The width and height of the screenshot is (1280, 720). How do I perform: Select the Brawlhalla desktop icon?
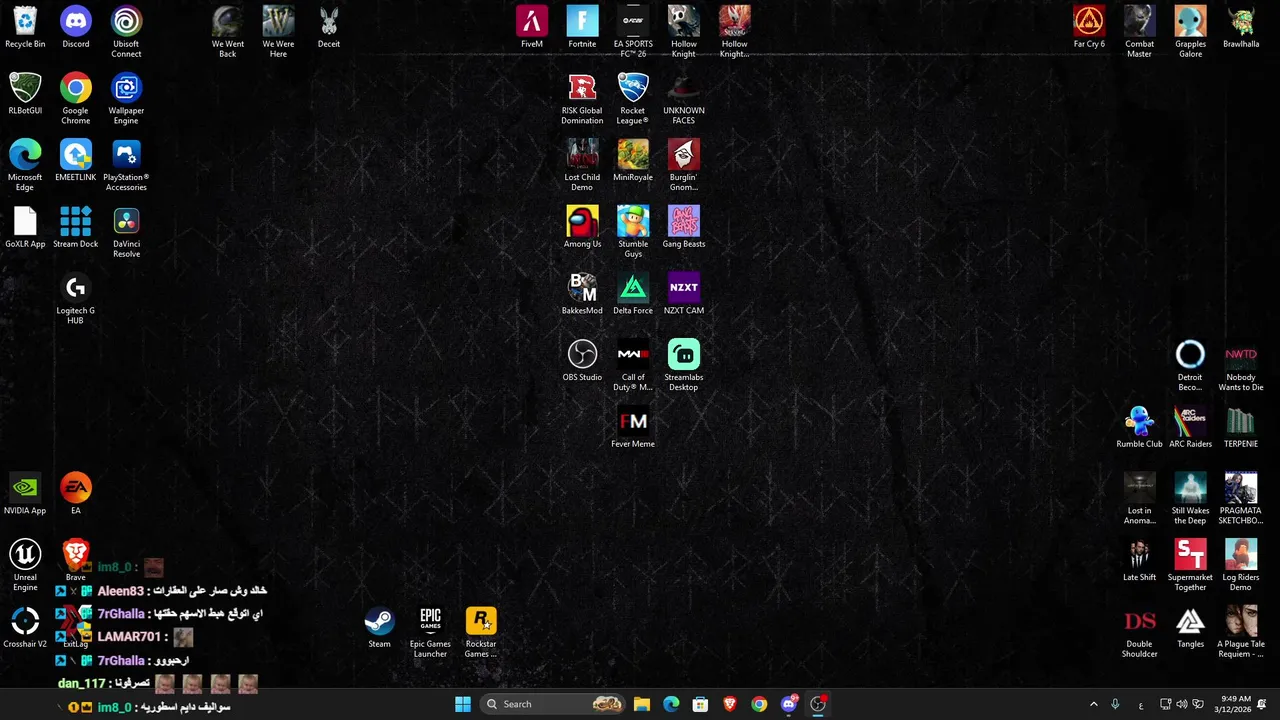1241,27
